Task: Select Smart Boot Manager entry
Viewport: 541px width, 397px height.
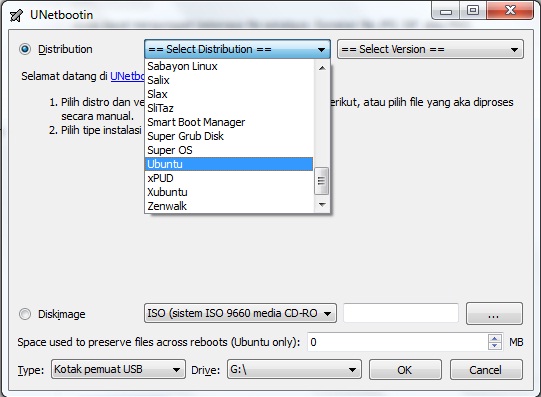Action: (x=229, y=122)
